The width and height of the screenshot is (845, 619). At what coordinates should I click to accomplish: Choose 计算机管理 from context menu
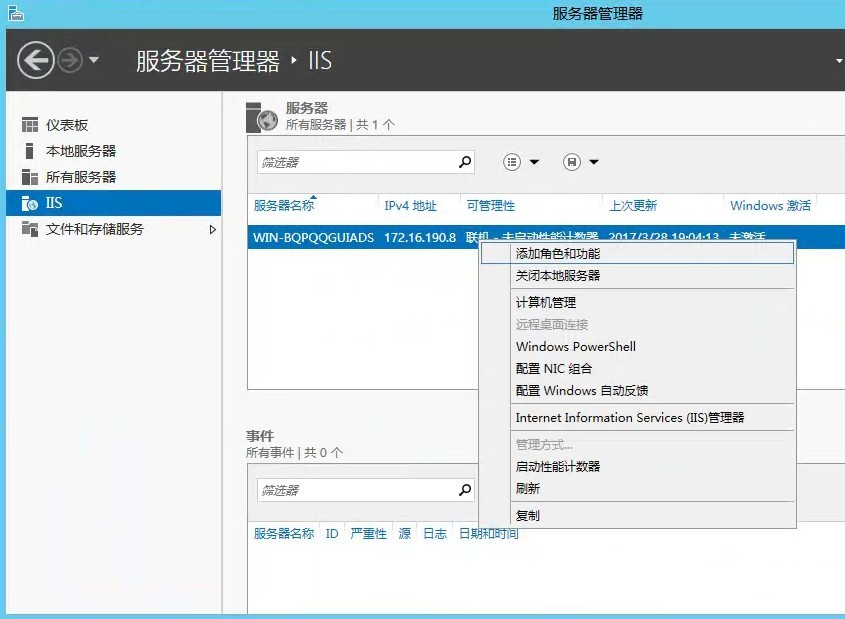pyautogui.click(x=638, y=303)
